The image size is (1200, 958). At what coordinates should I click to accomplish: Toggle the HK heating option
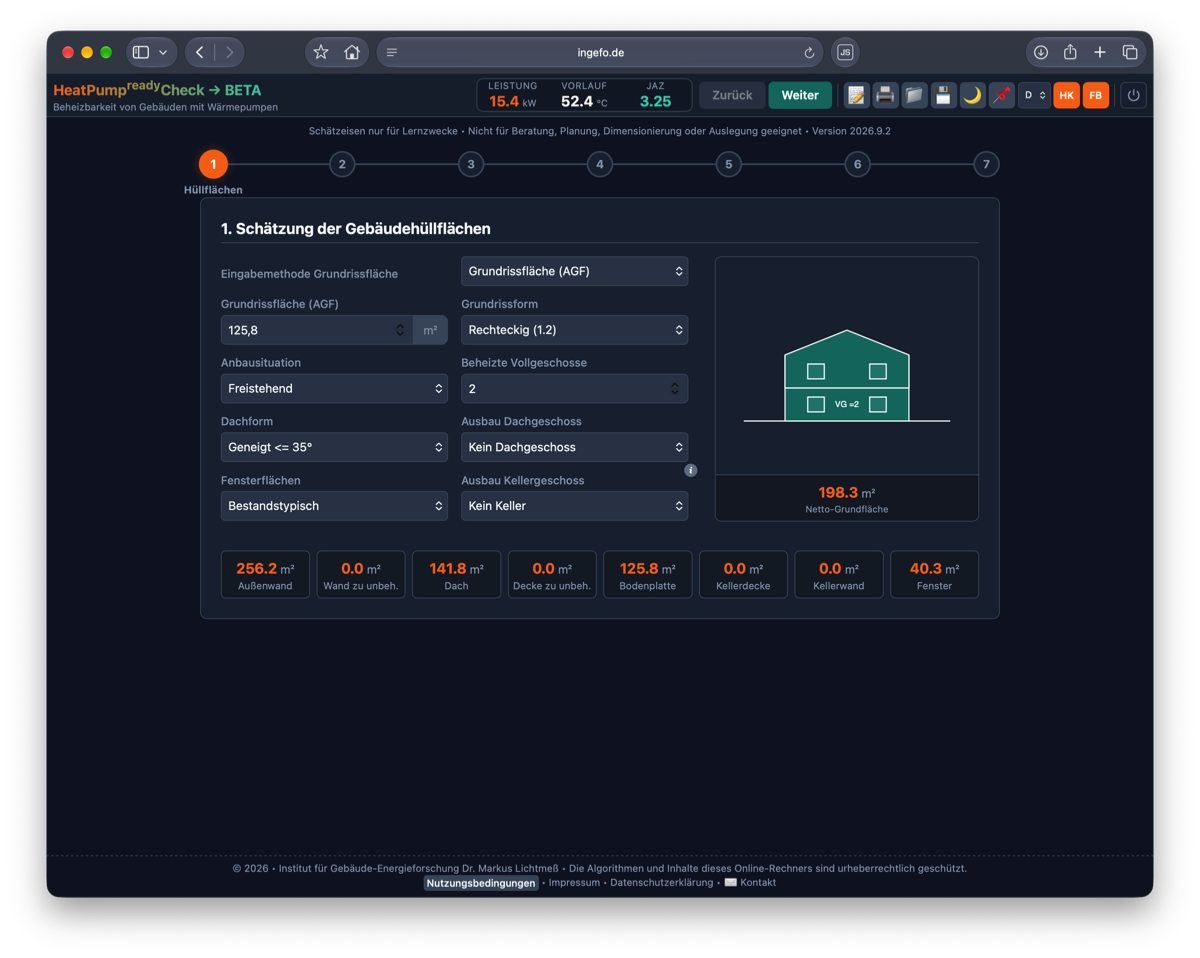pyautogui.click(x=1067, y=95)
